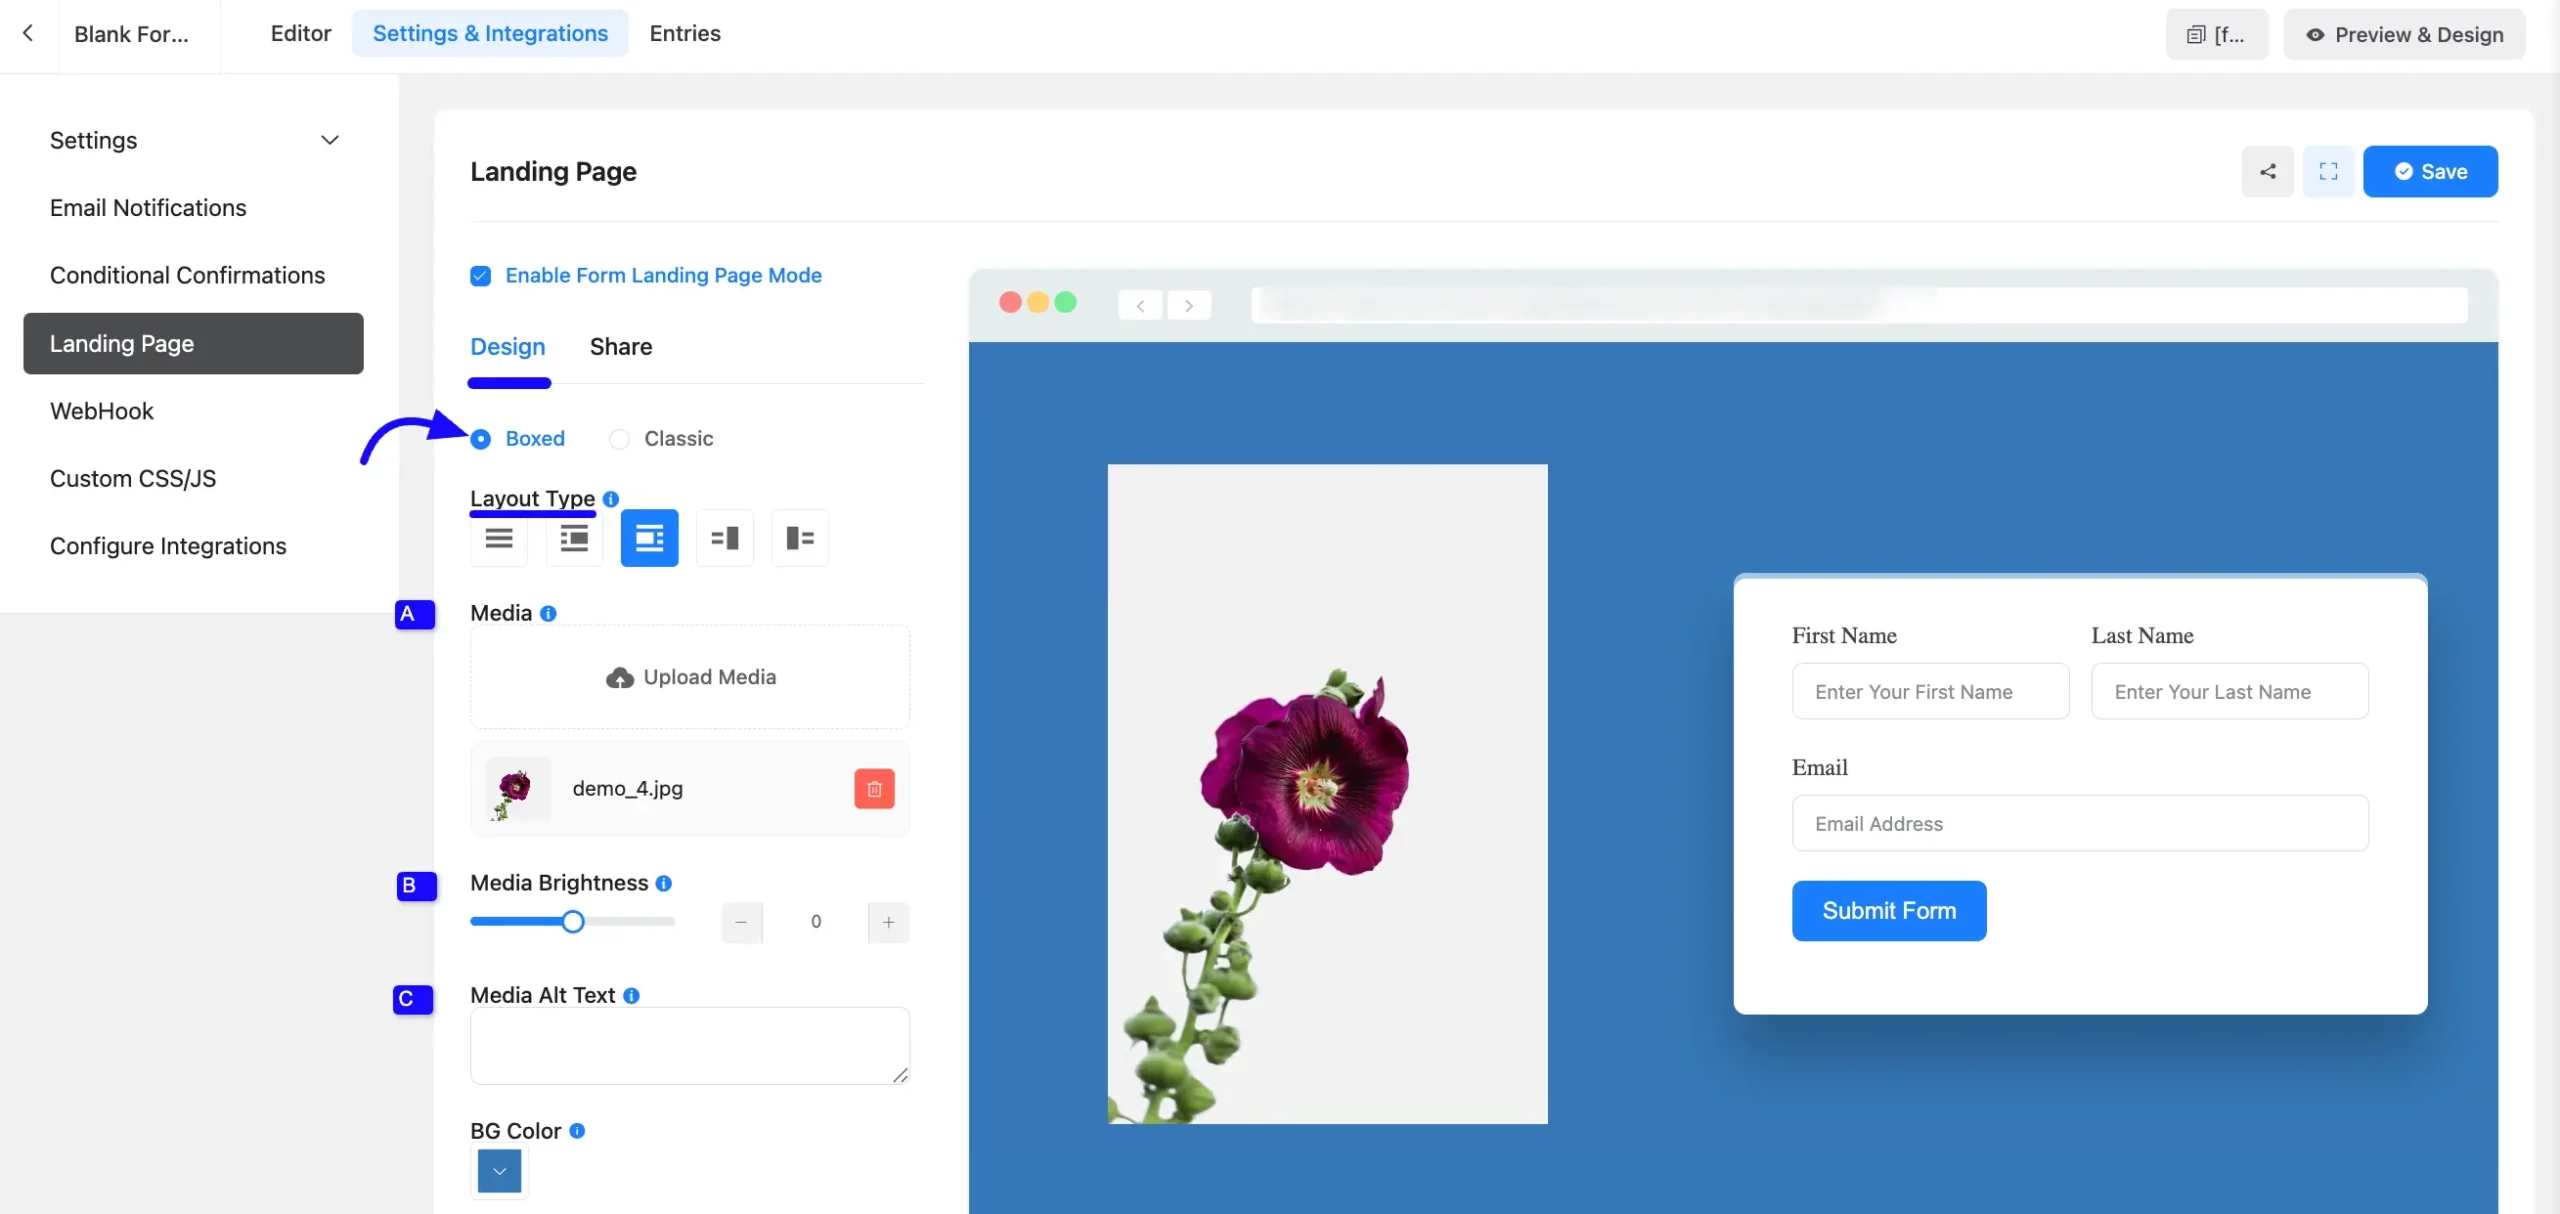Go back using the top-left arrow

tap(28, 33)
